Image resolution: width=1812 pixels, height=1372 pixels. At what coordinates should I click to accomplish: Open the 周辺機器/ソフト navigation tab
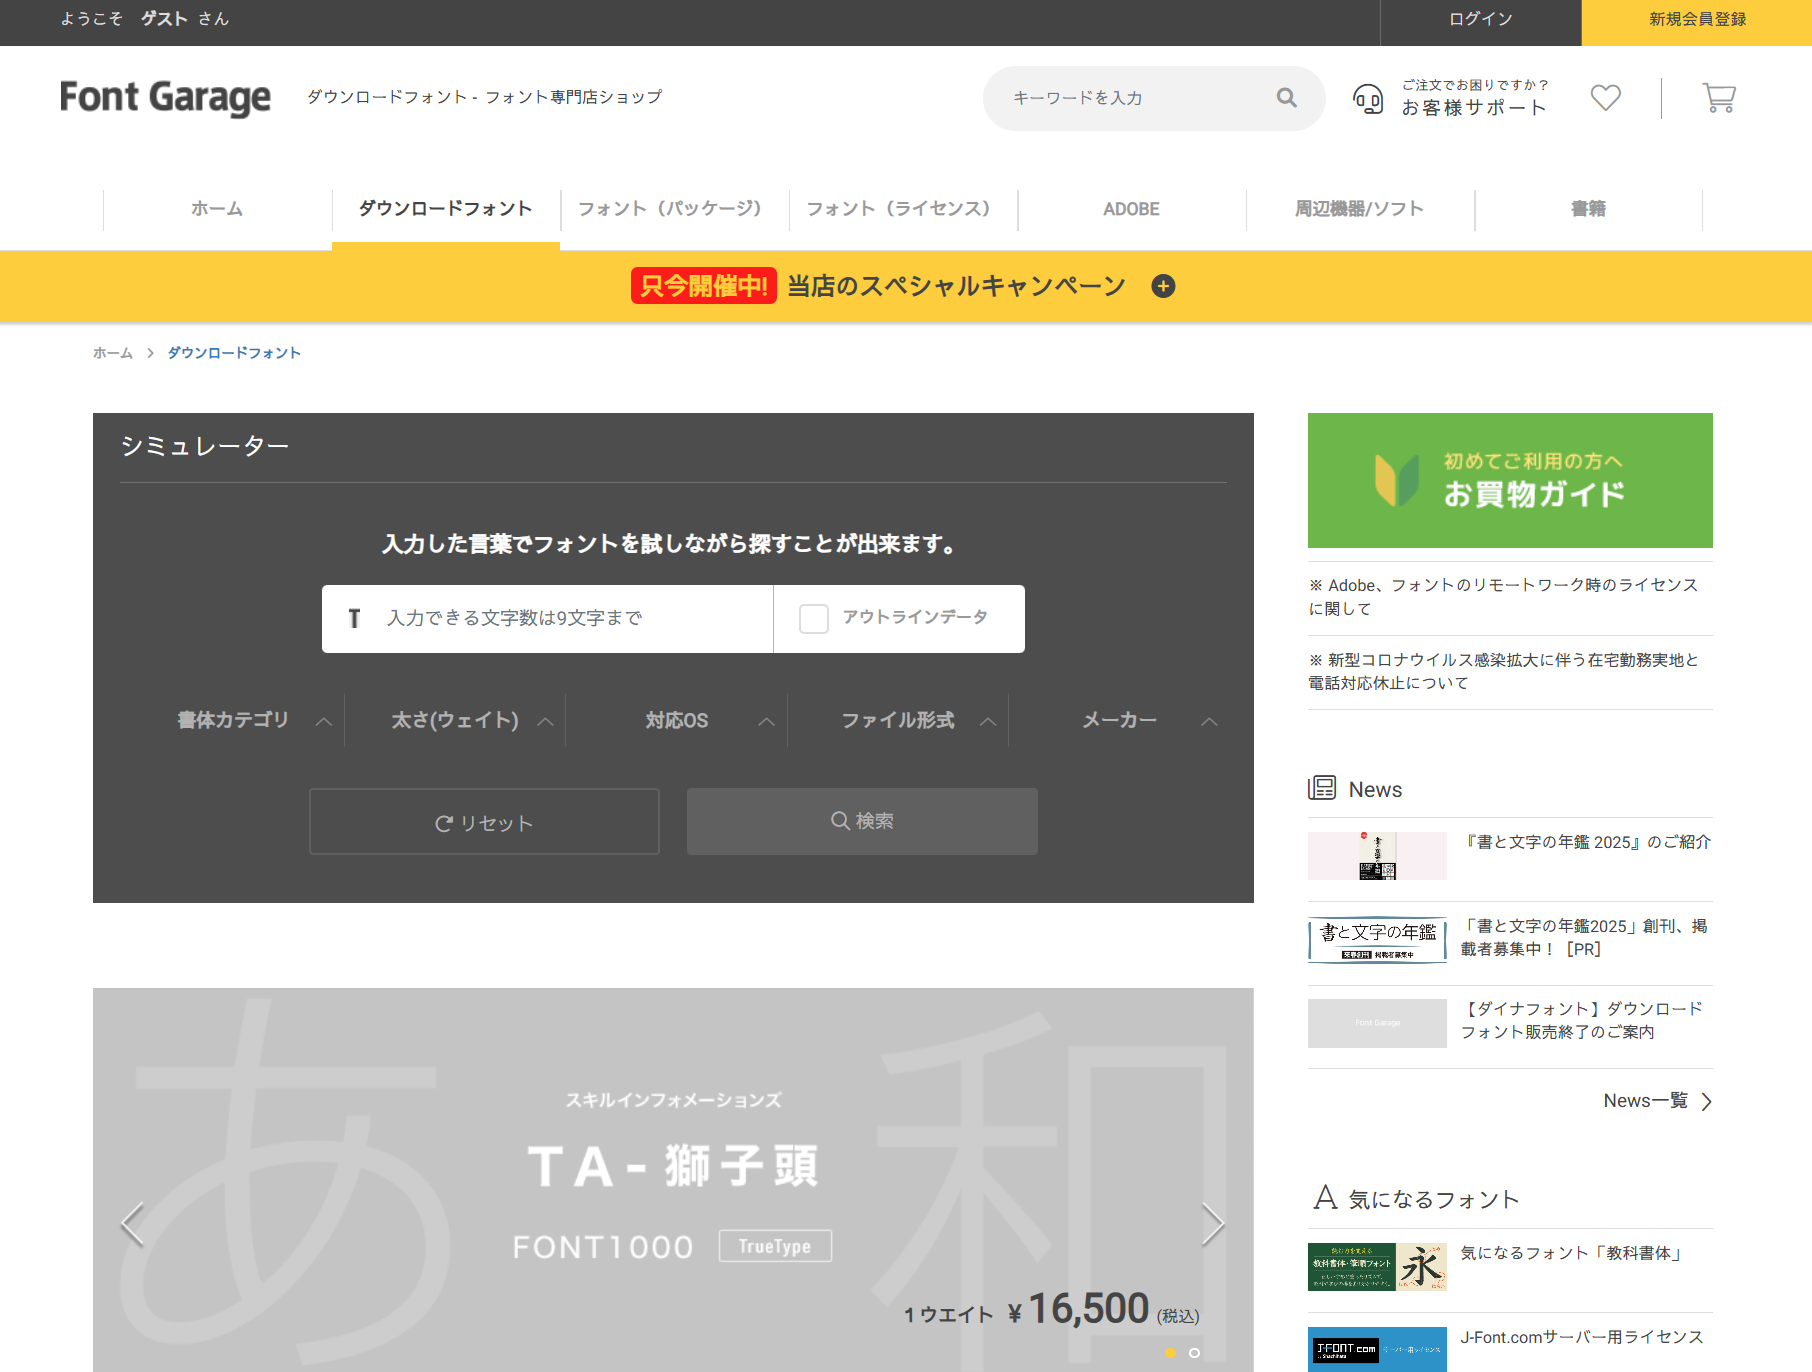(x=1359, y=209)
